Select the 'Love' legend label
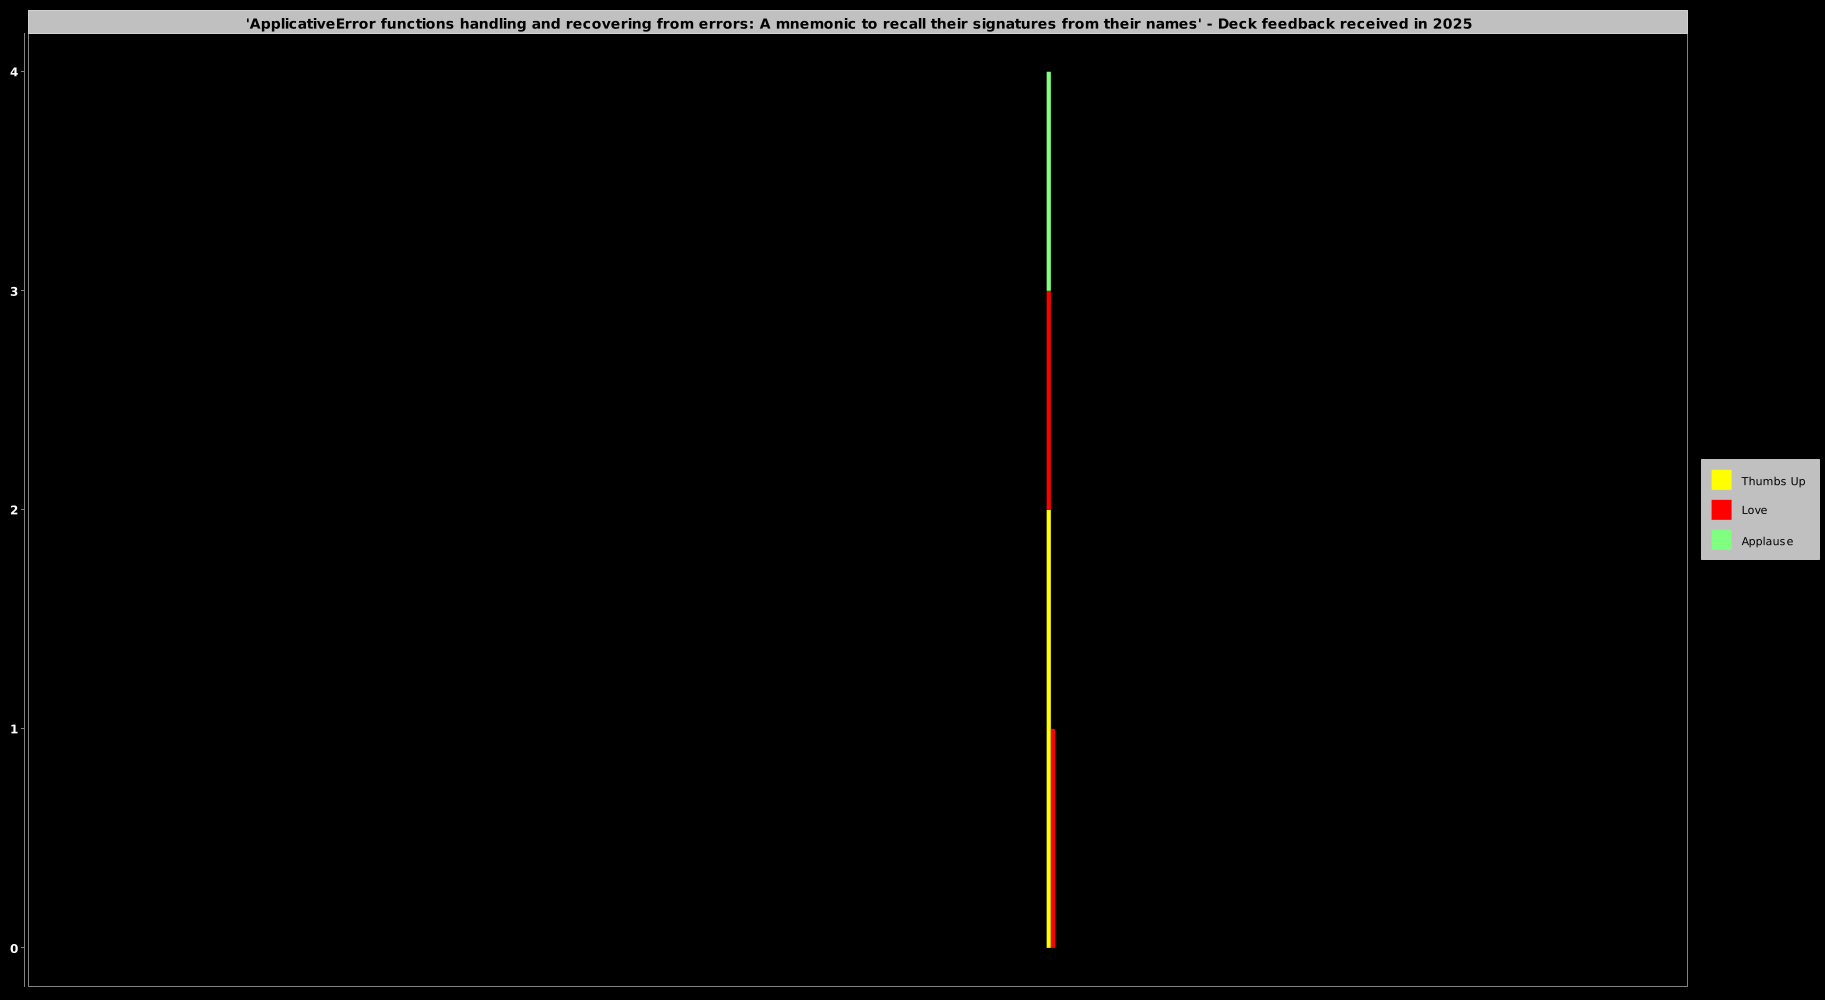The image size is (1825, 1000). point(1754,510)
